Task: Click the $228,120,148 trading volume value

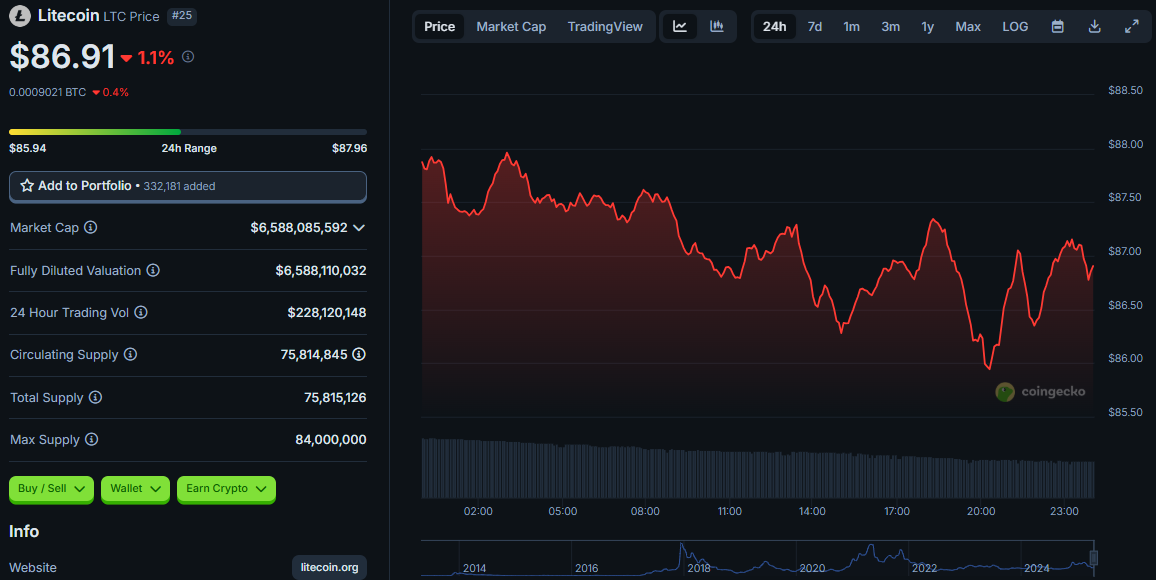Action: point(327,312)
